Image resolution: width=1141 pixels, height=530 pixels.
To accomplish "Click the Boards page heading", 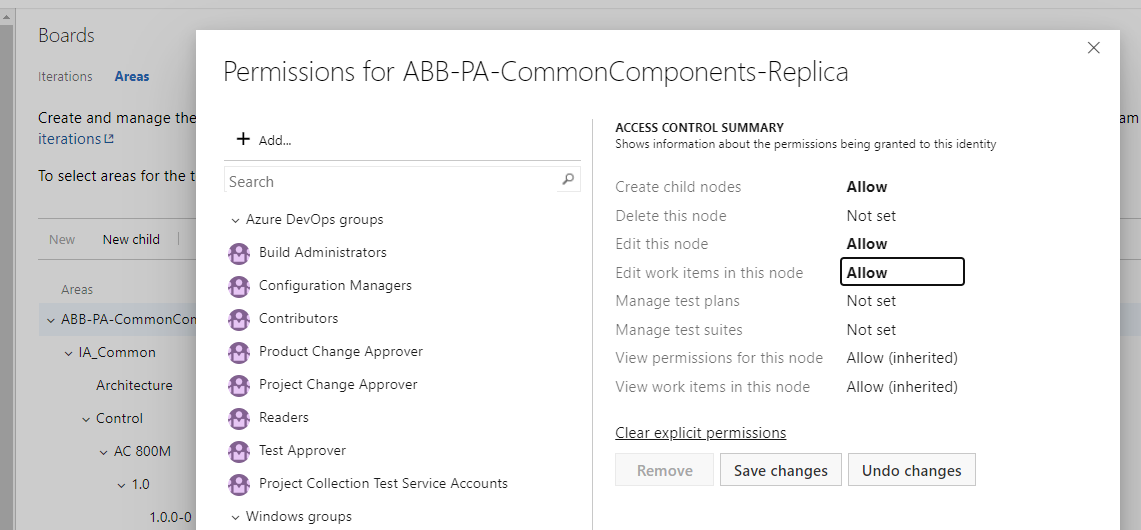I will tap(66, 35).
